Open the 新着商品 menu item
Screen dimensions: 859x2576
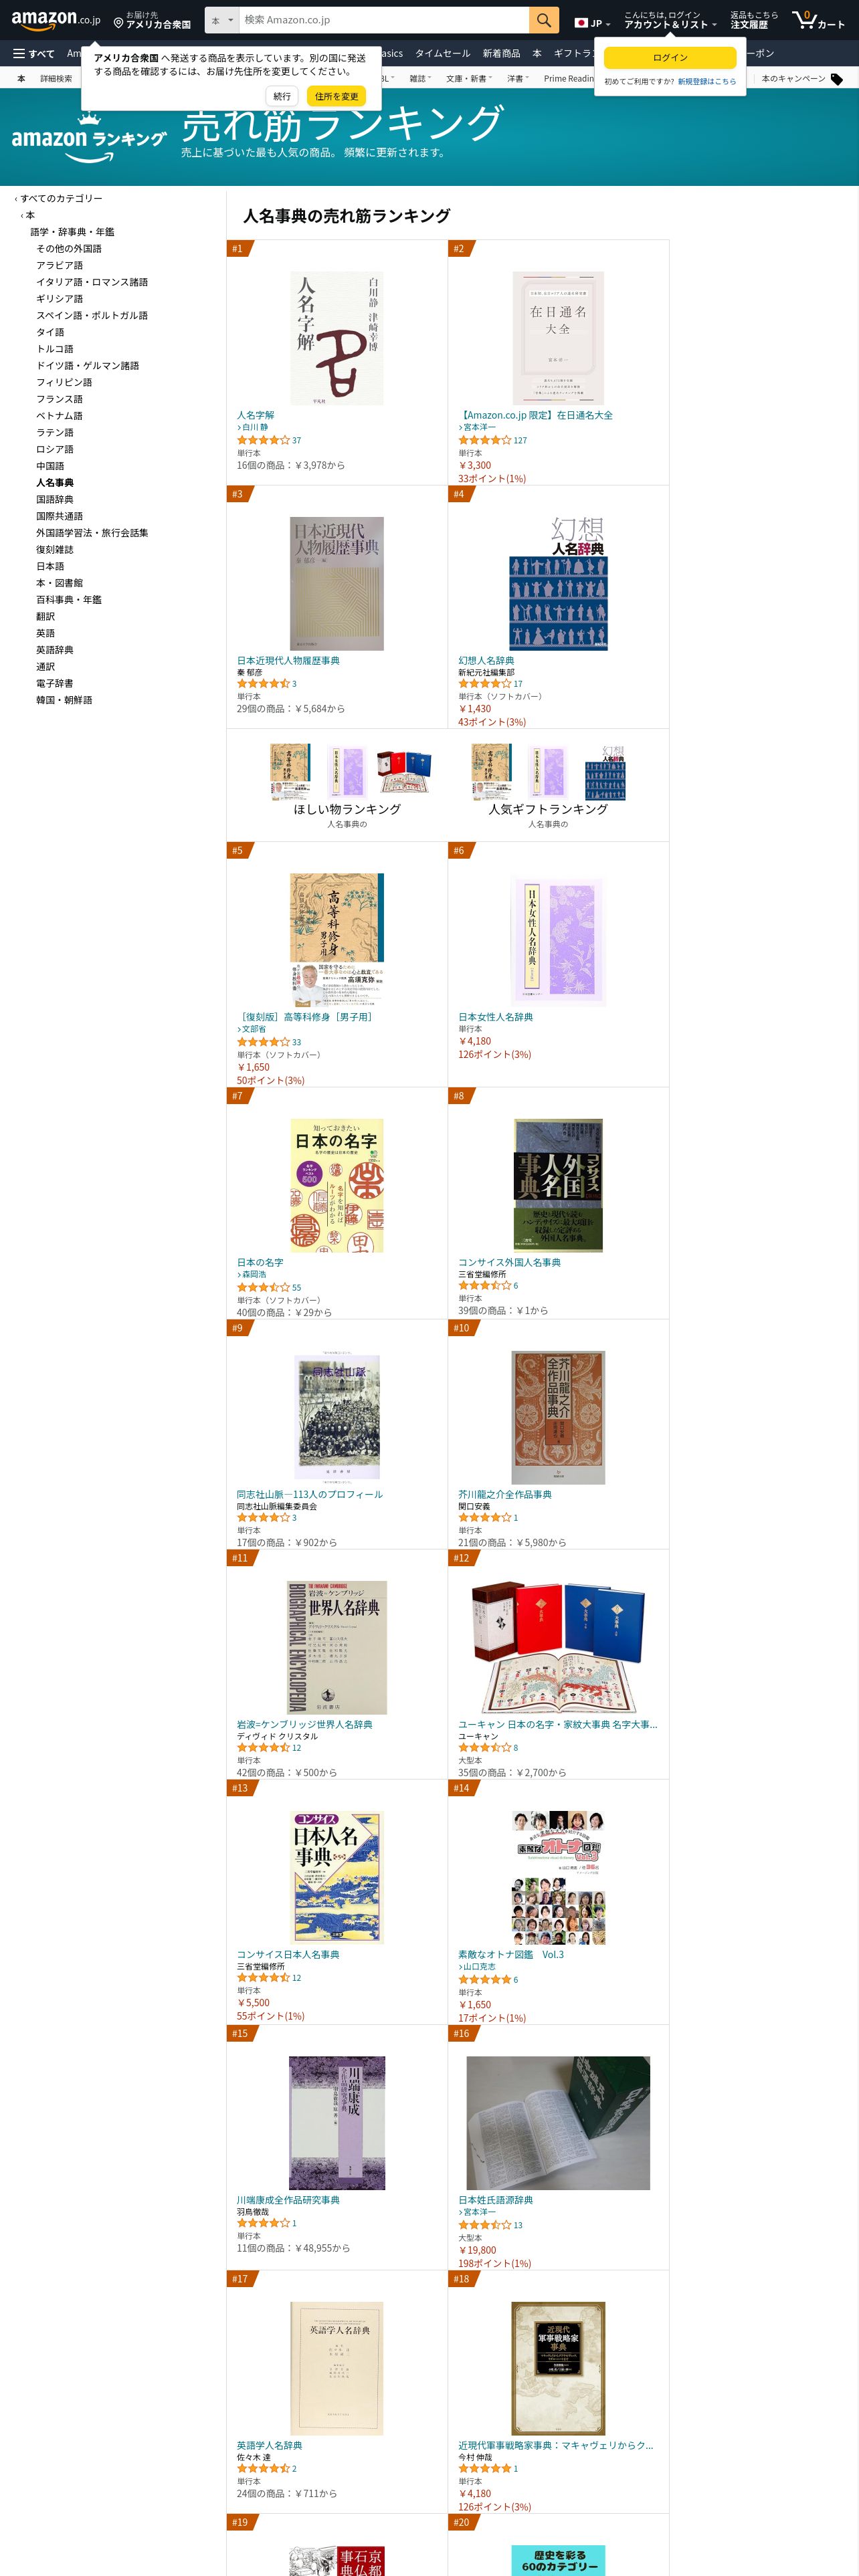tap(501, 54)
